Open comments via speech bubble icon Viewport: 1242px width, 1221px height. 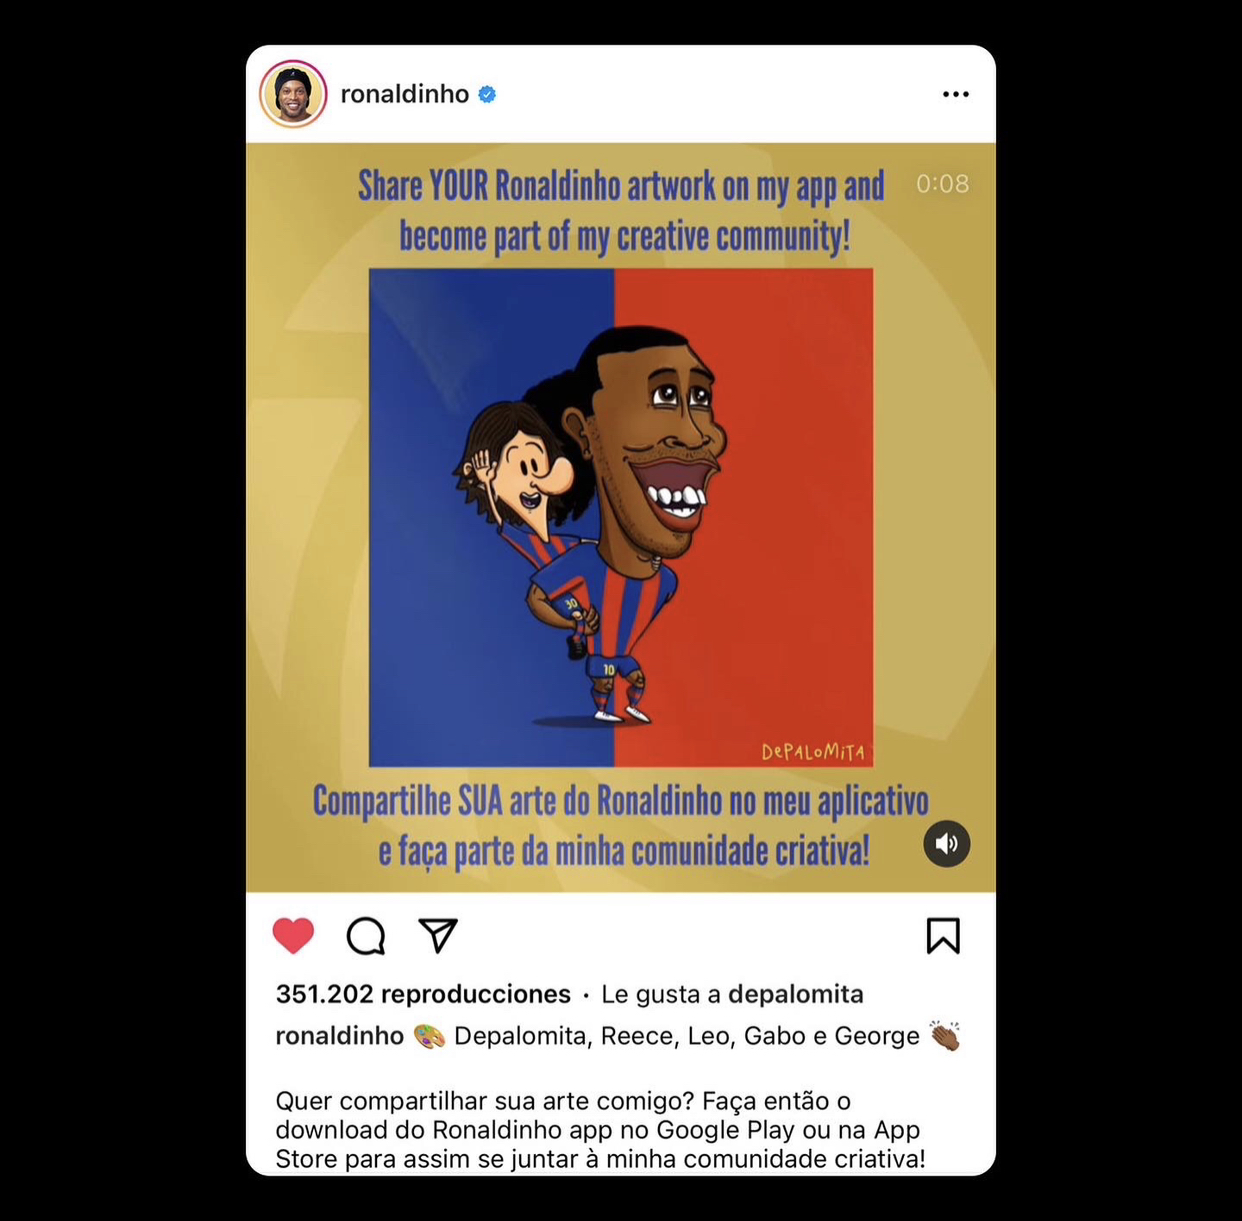pyautogui.click(x=366, y=936)
